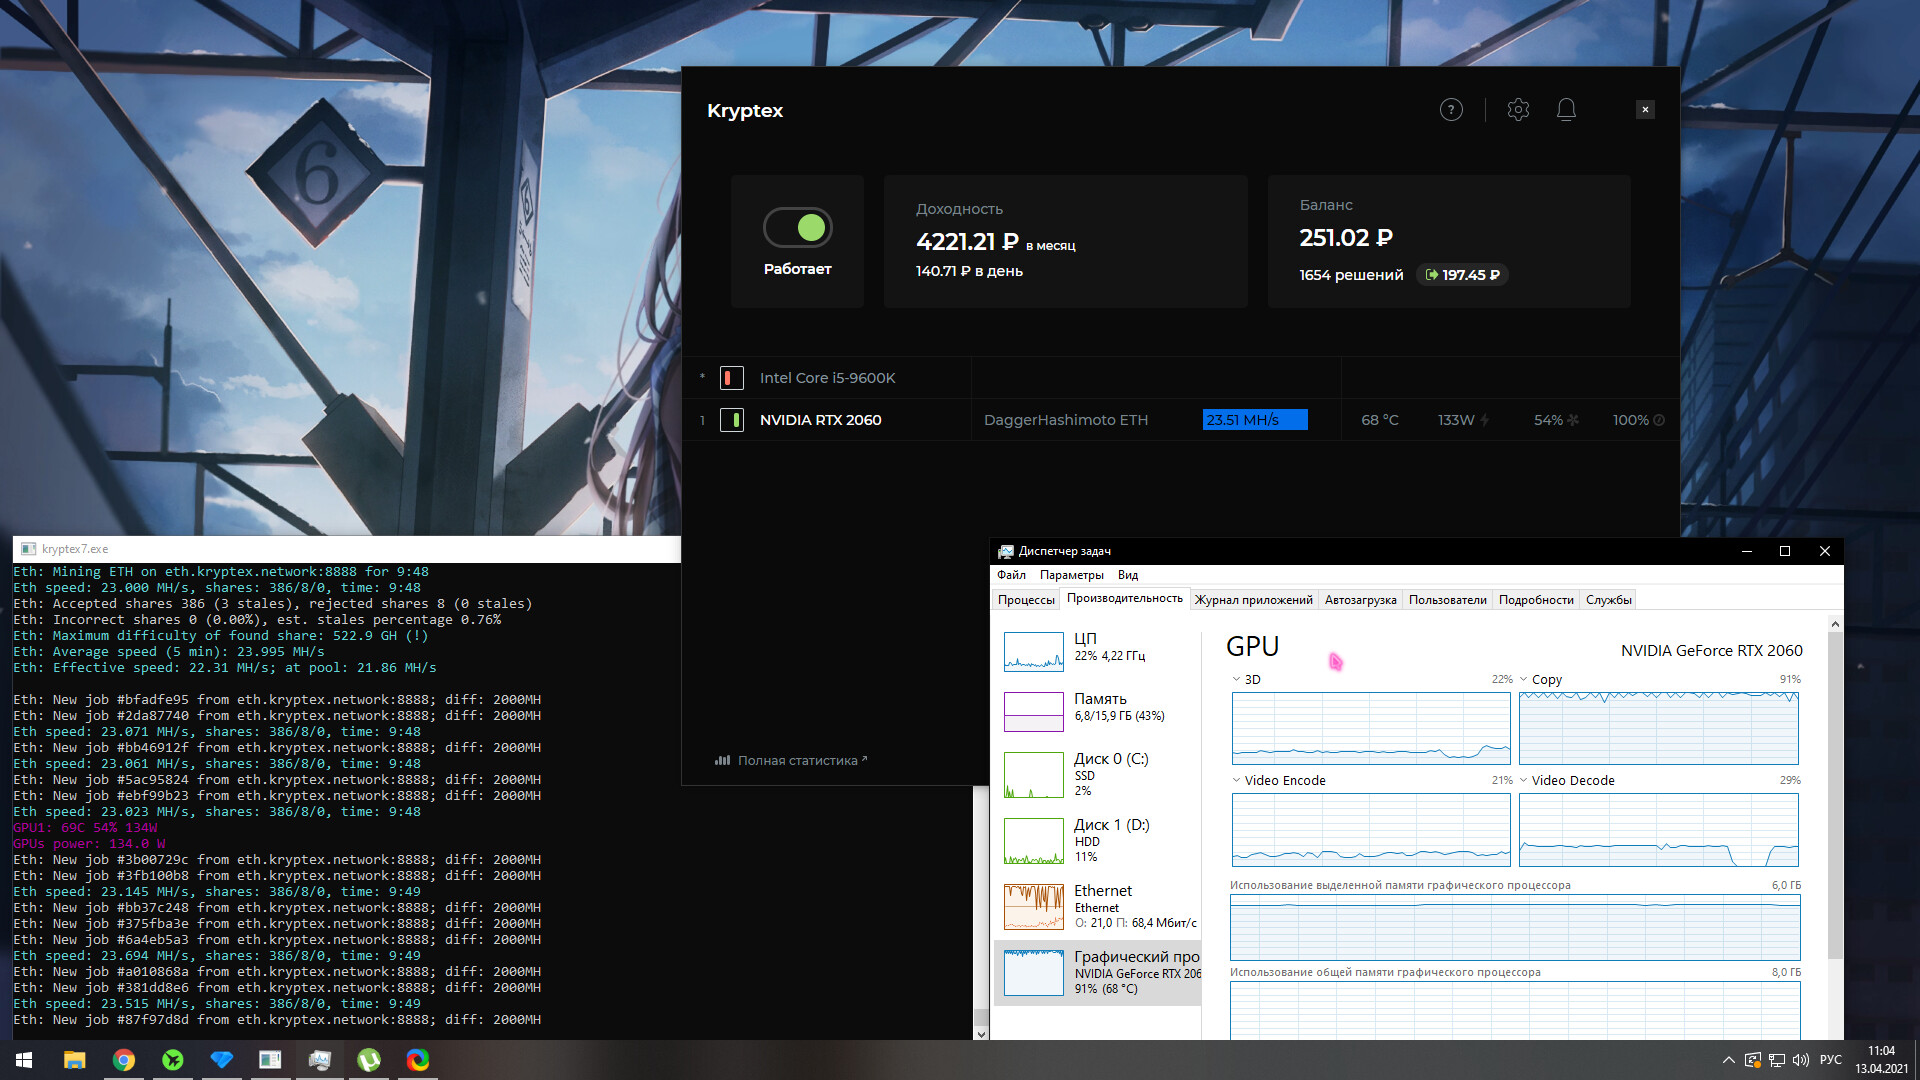Viewport: 1920px width, 1080px height.
Task: Click the DaggerHashimoto ETH algorithm label
Action: pyautogui.click(x=1065, y=420)
